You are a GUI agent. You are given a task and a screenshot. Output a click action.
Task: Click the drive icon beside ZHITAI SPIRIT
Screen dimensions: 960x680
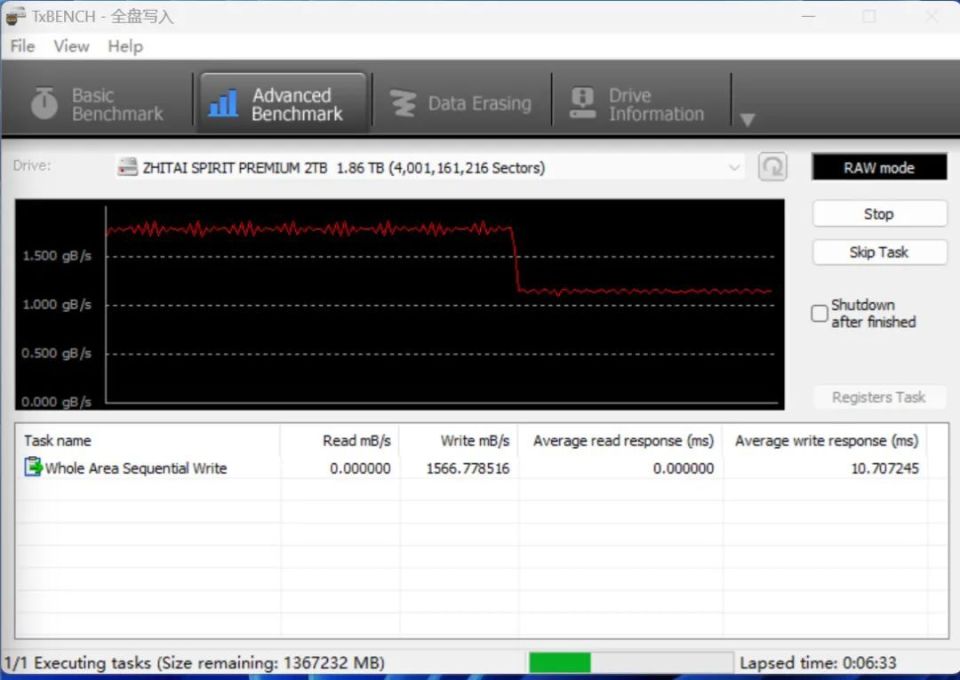pyautogui.click(x=127, y=166)
